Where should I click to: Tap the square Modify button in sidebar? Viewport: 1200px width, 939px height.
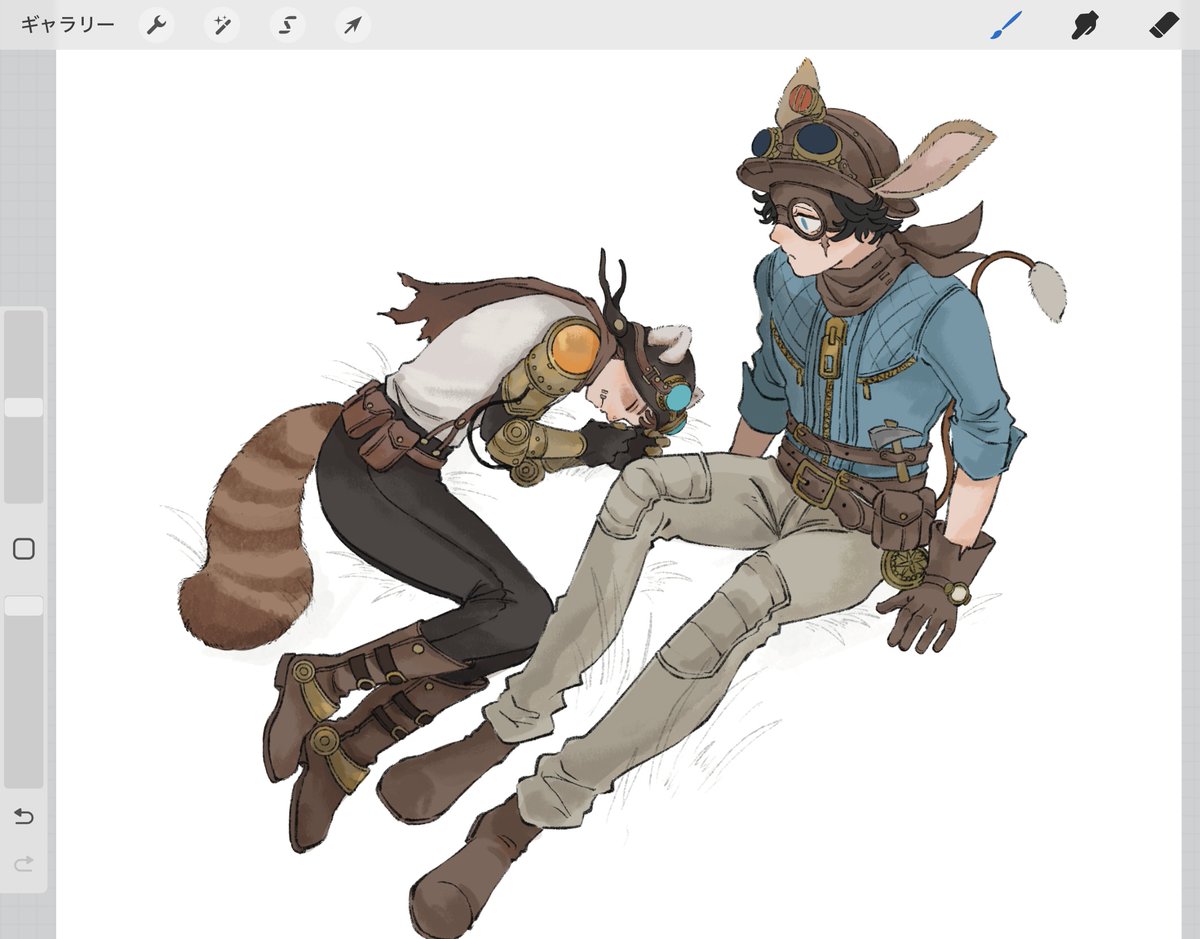tap(23, 549)
